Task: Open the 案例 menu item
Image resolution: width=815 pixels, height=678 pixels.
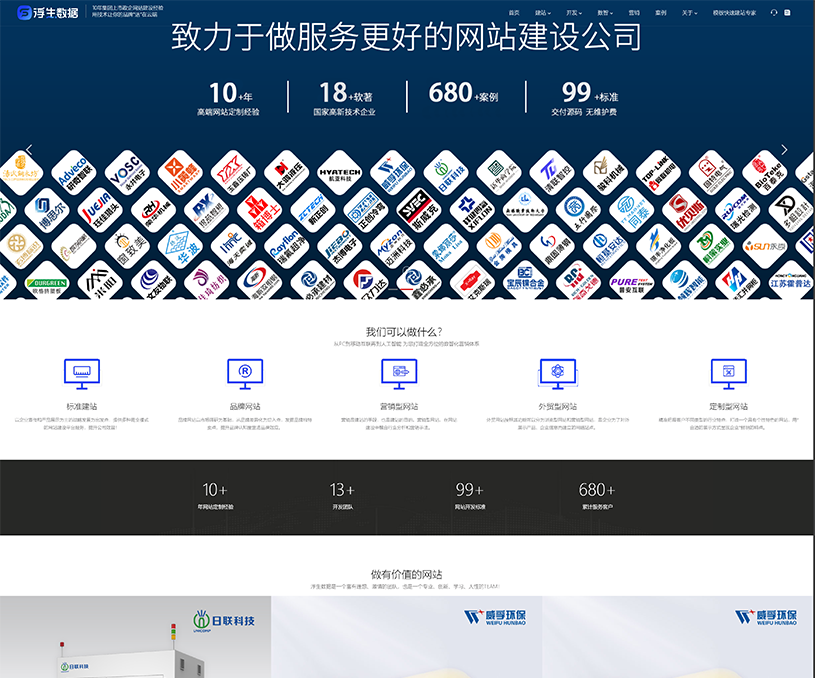Action: pyautogui.click(x=661, y=13)
